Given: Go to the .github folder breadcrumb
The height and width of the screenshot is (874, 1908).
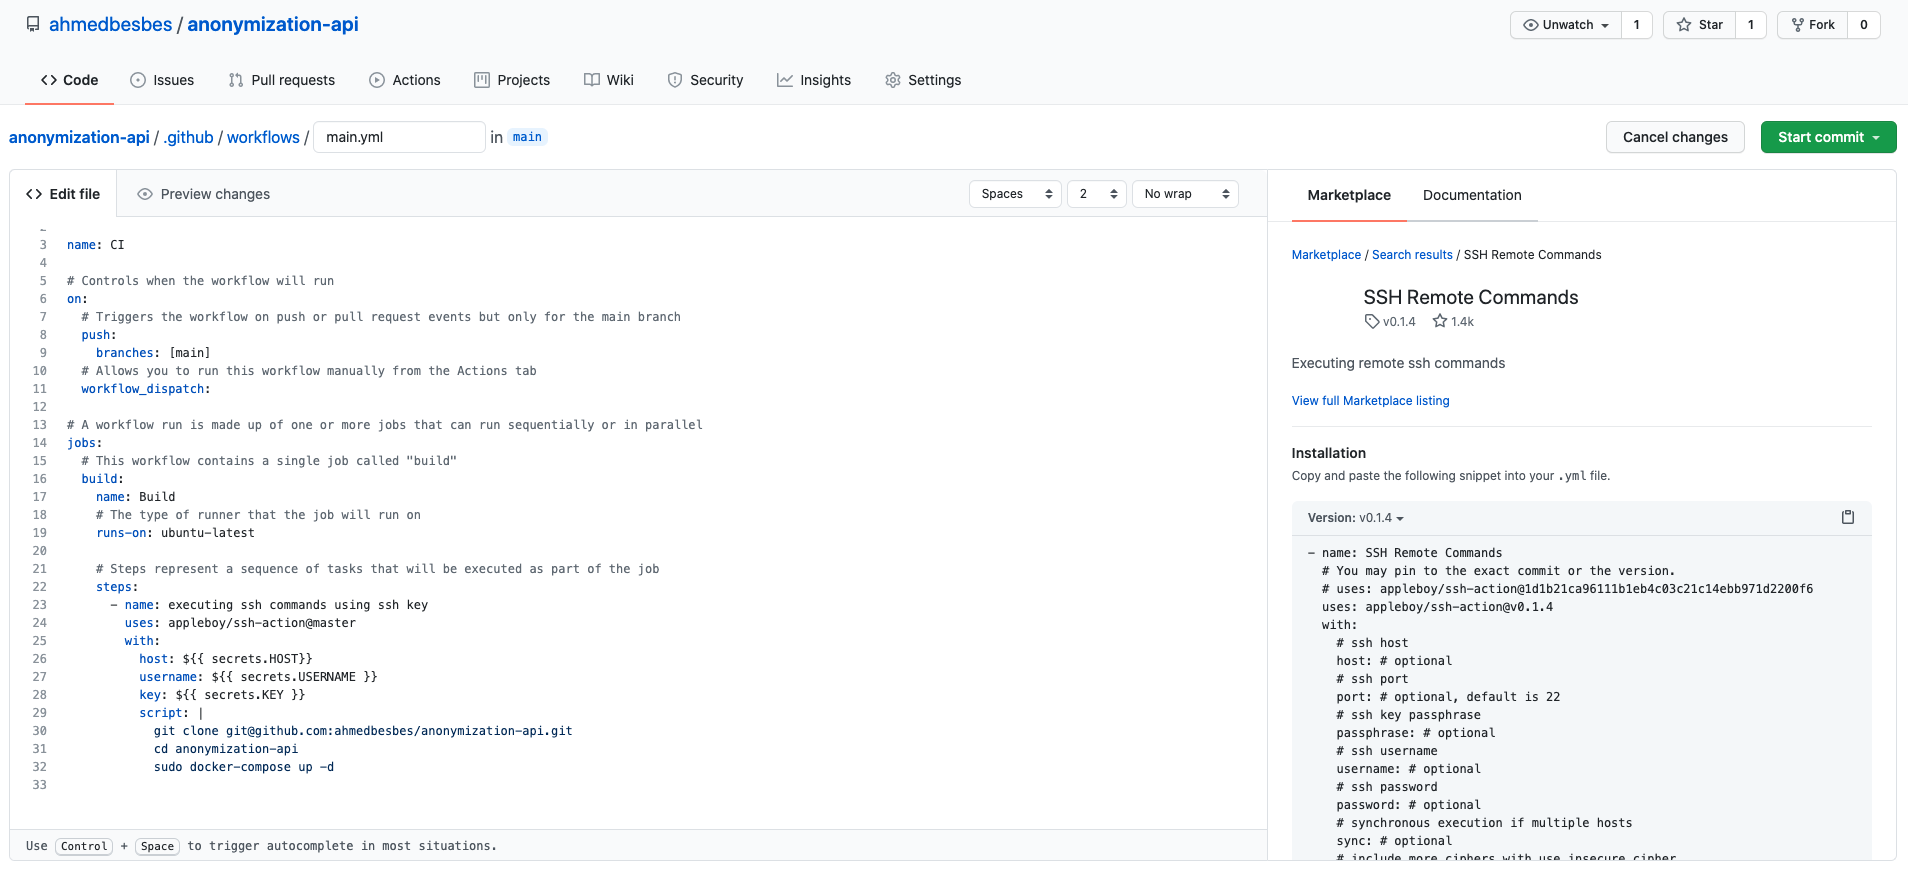Looking at the screenshot, I should click(189, 137).
